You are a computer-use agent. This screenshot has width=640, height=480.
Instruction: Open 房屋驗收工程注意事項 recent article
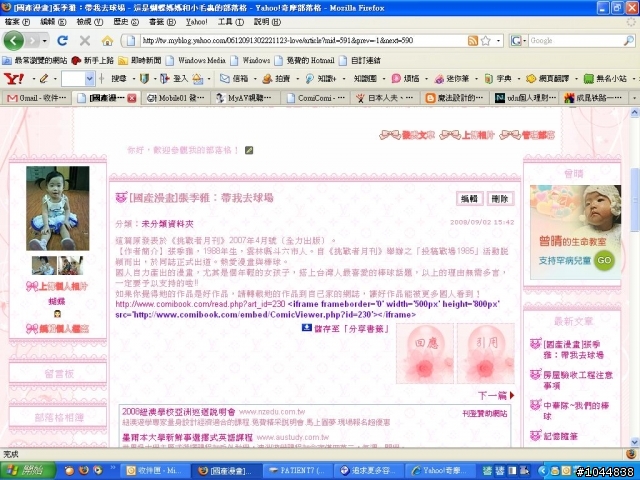pyautogui.click(x=578, y=380)
